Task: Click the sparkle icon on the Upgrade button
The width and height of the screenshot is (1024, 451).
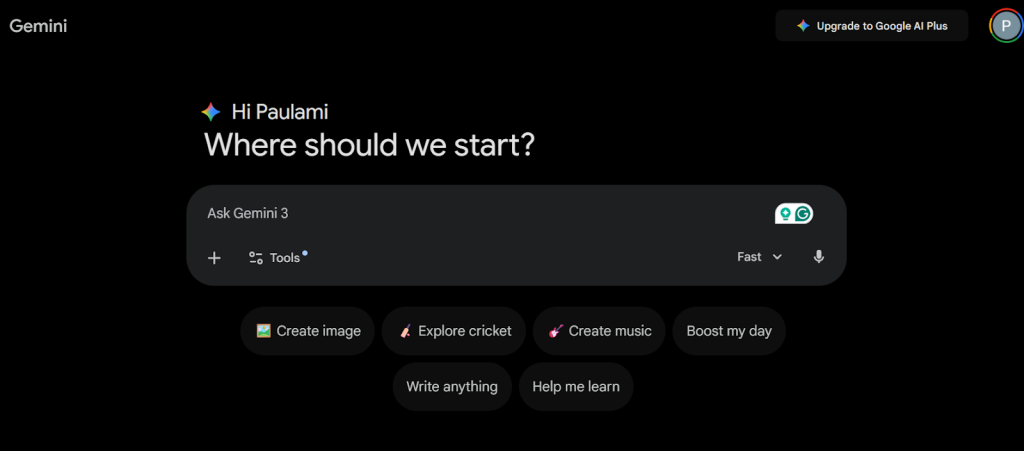Action: click(803, 26)
